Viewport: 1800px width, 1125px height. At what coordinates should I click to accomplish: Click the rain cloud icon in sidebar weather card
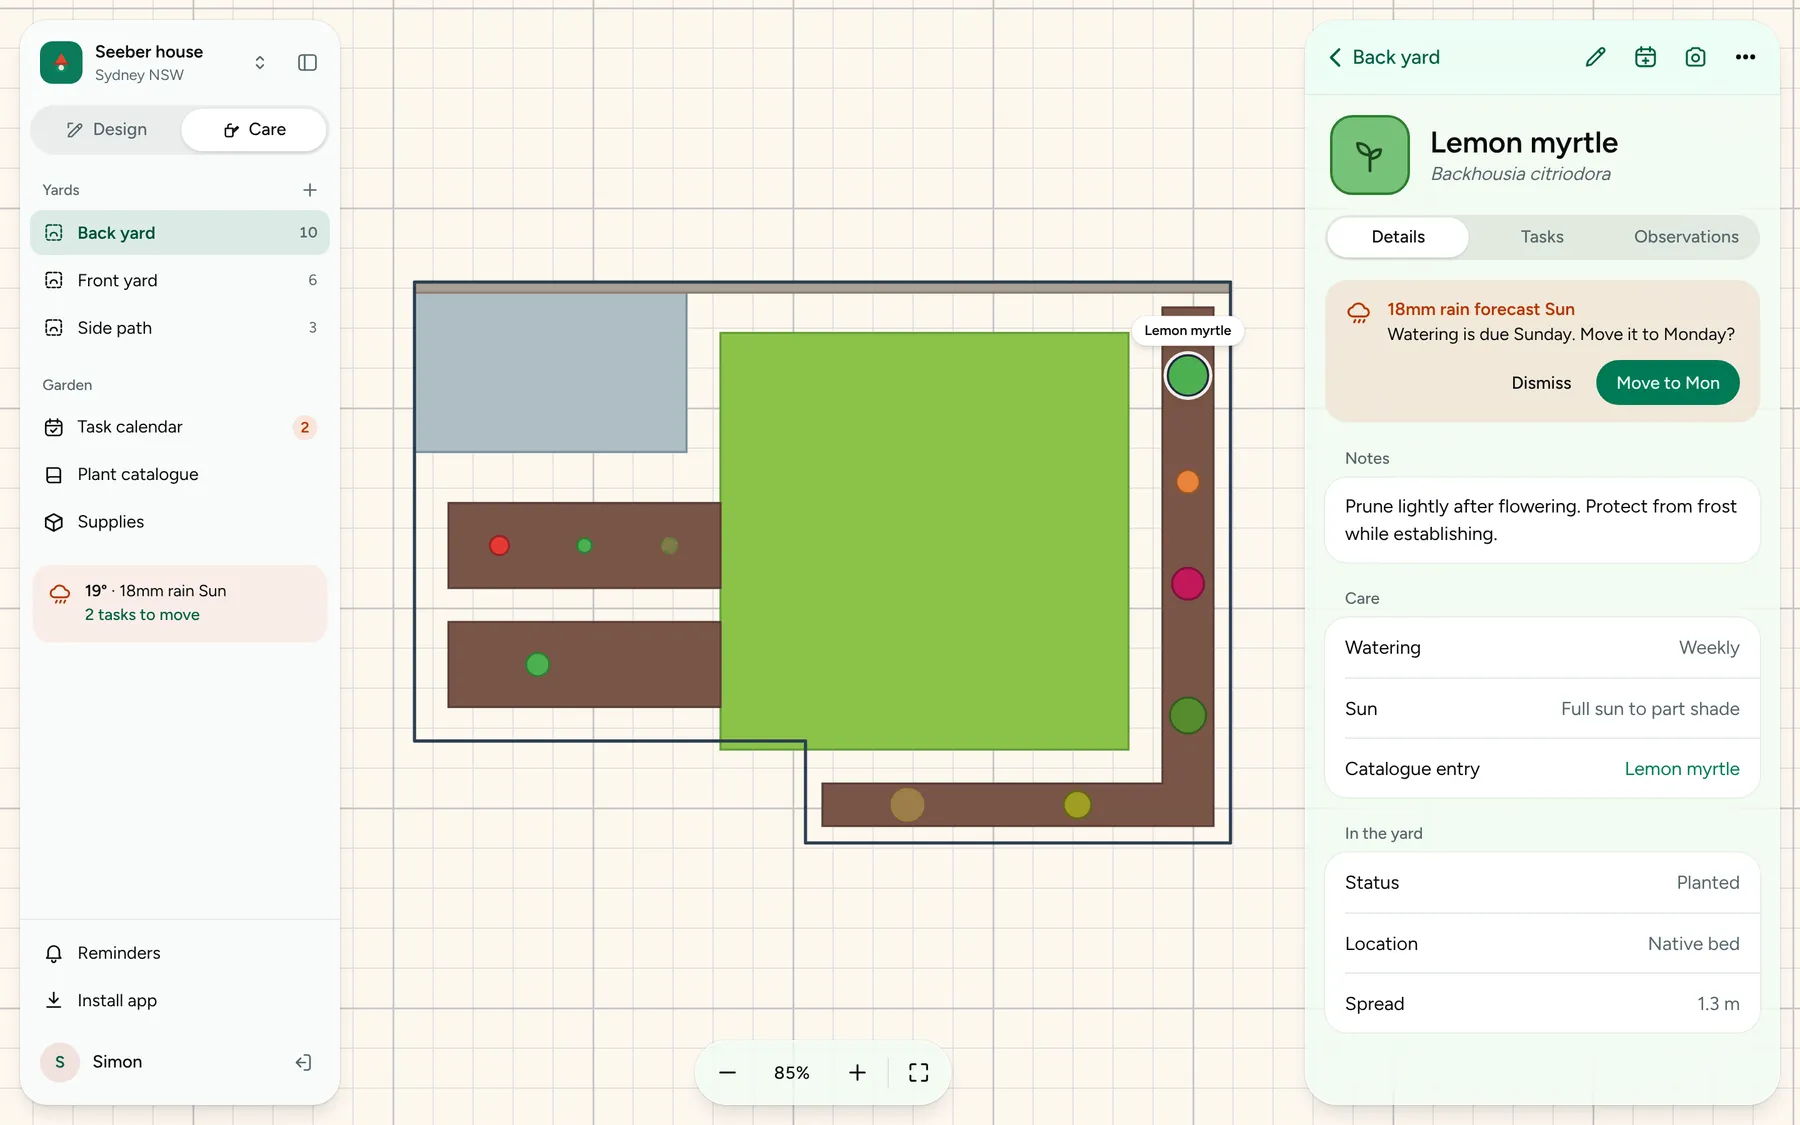pyautogui.click(x=60, y=594)
